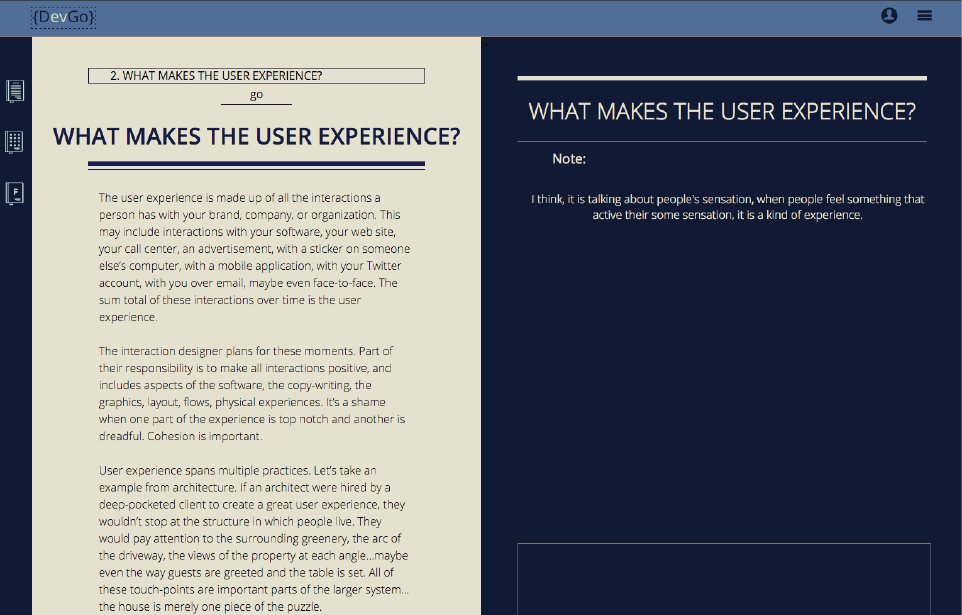The width and height of the screenshot is (962, 615).
Task: Click the grid notebook icon in the sidebar
Action: click(x=15, y=141)
